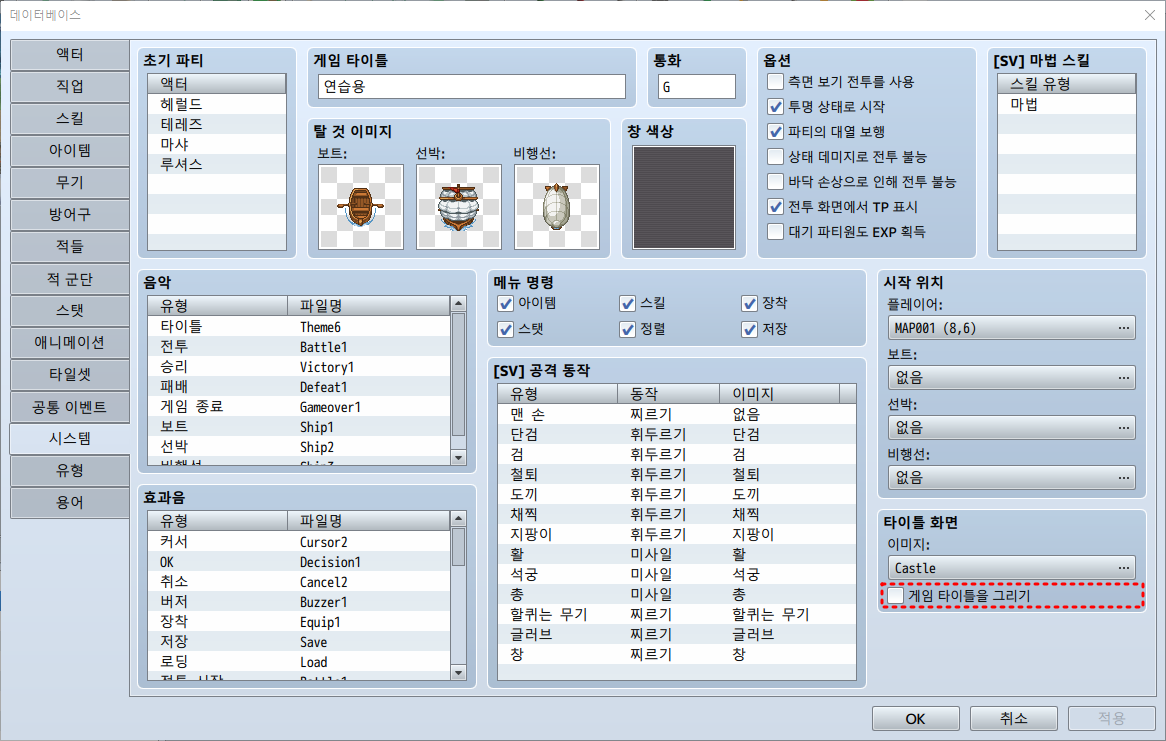
Task: Select Buzzer1 sound effect row
Action: (300, 602)
